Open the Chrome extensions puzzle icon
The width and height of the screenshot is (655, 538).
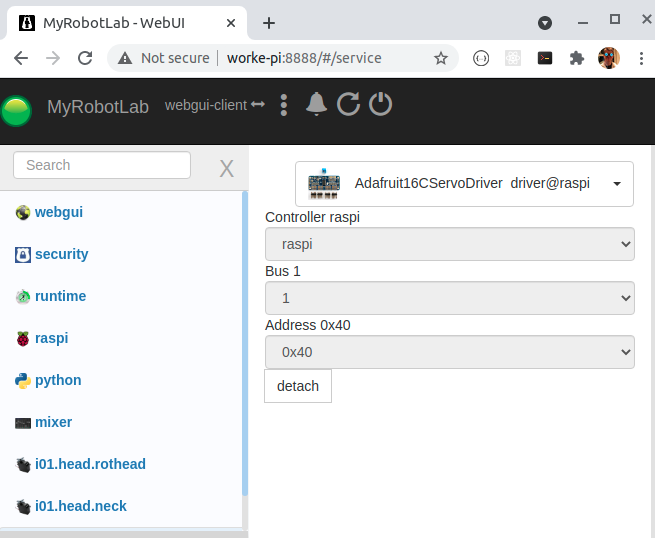coord(576,58)
